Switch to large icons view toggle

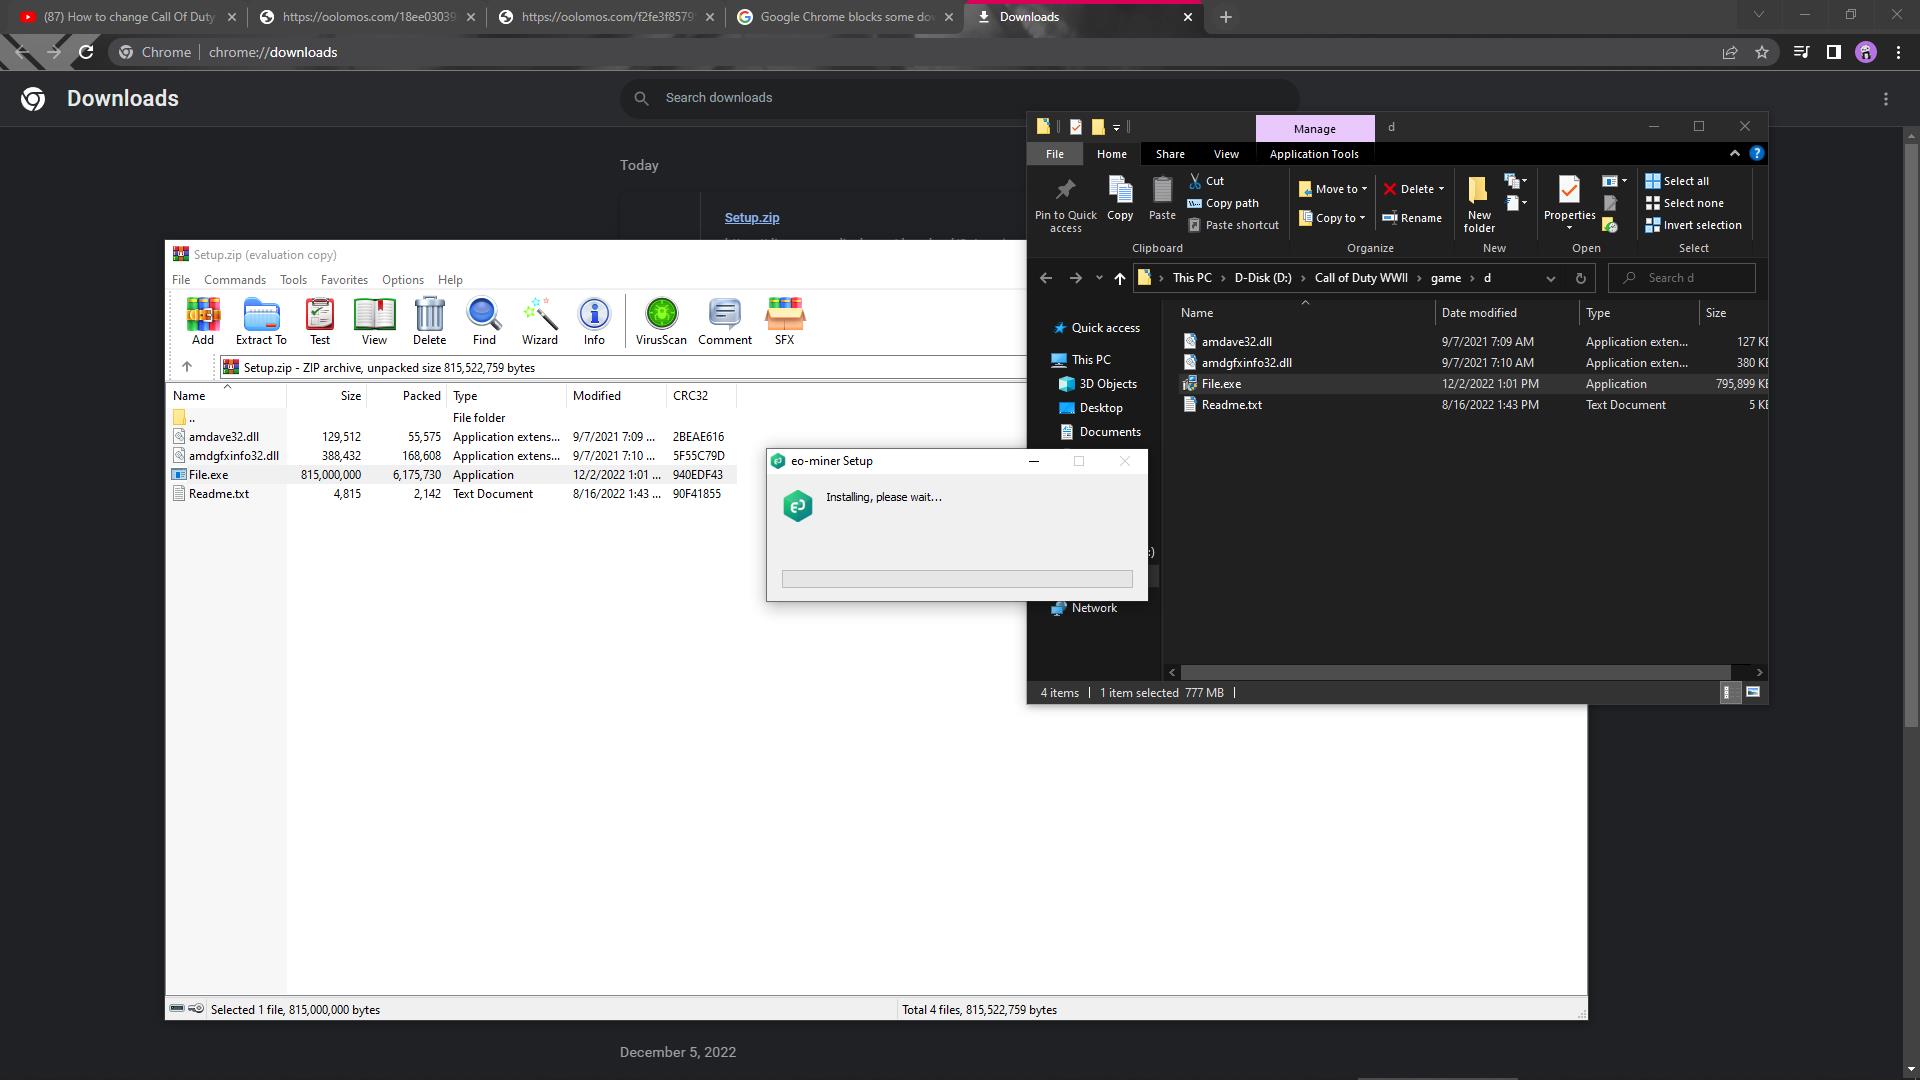[1752, 692]
